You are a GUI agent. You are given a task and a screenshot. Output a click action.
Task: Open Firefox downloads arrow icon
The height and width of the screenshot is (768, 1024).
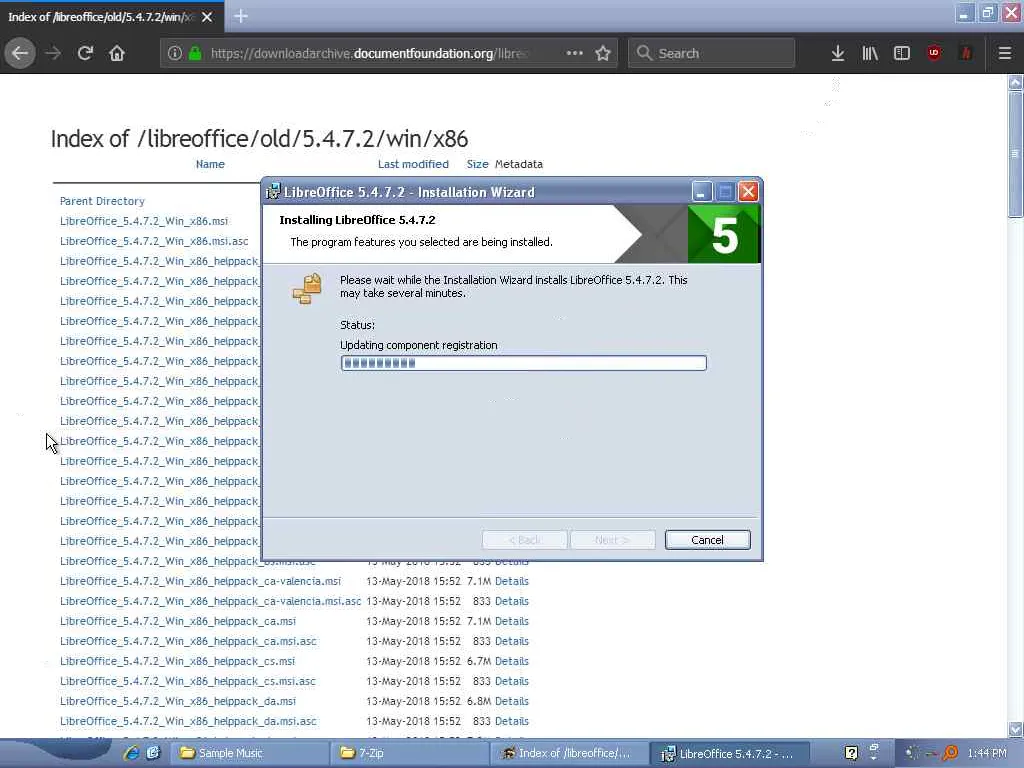point(838,53)
